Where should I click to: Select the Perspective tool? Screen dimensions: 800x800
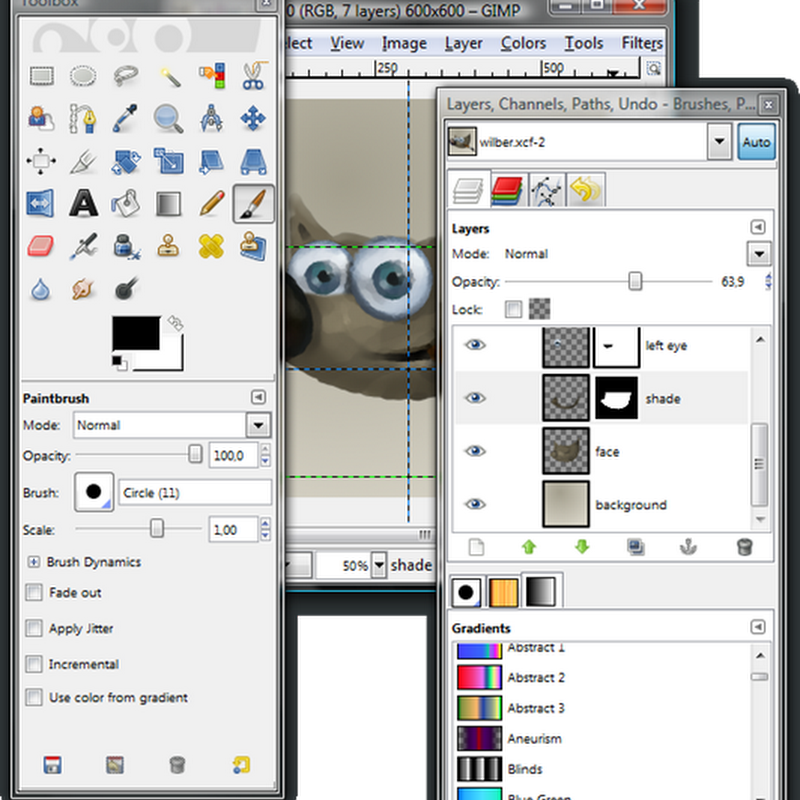point(254,161)
